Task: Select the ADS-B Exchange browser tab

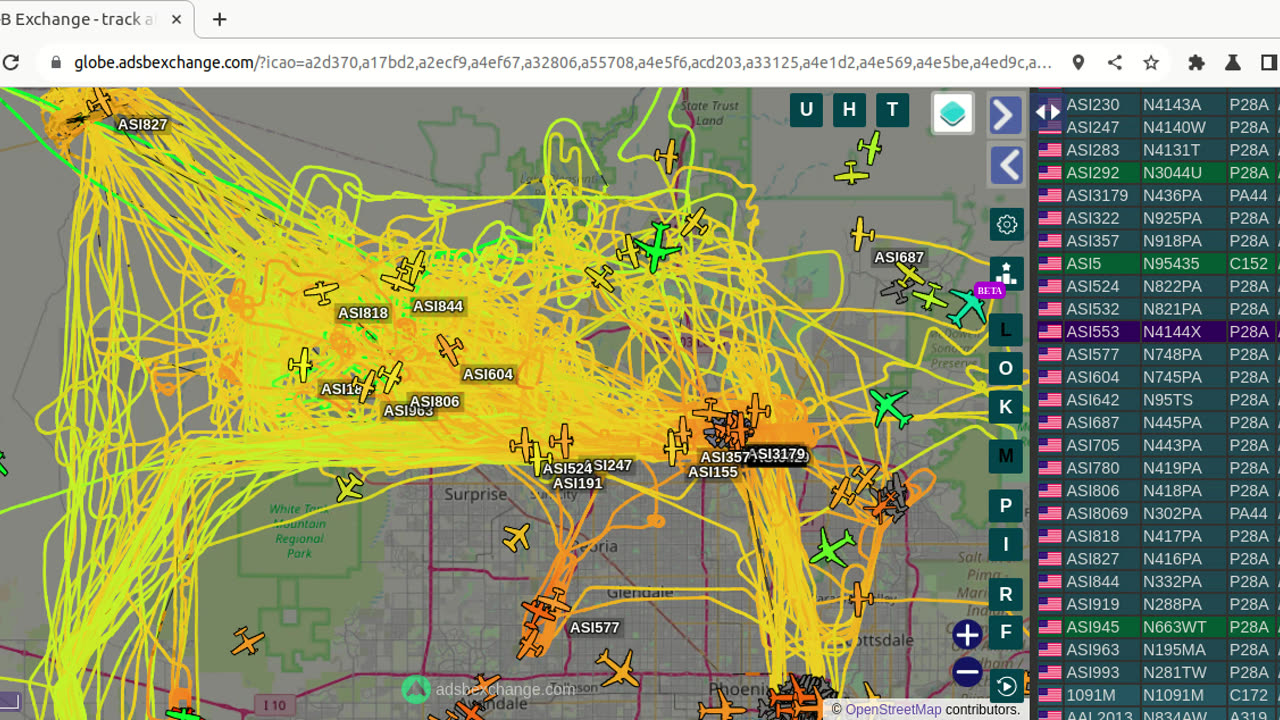Action: [x=95, y=20]
